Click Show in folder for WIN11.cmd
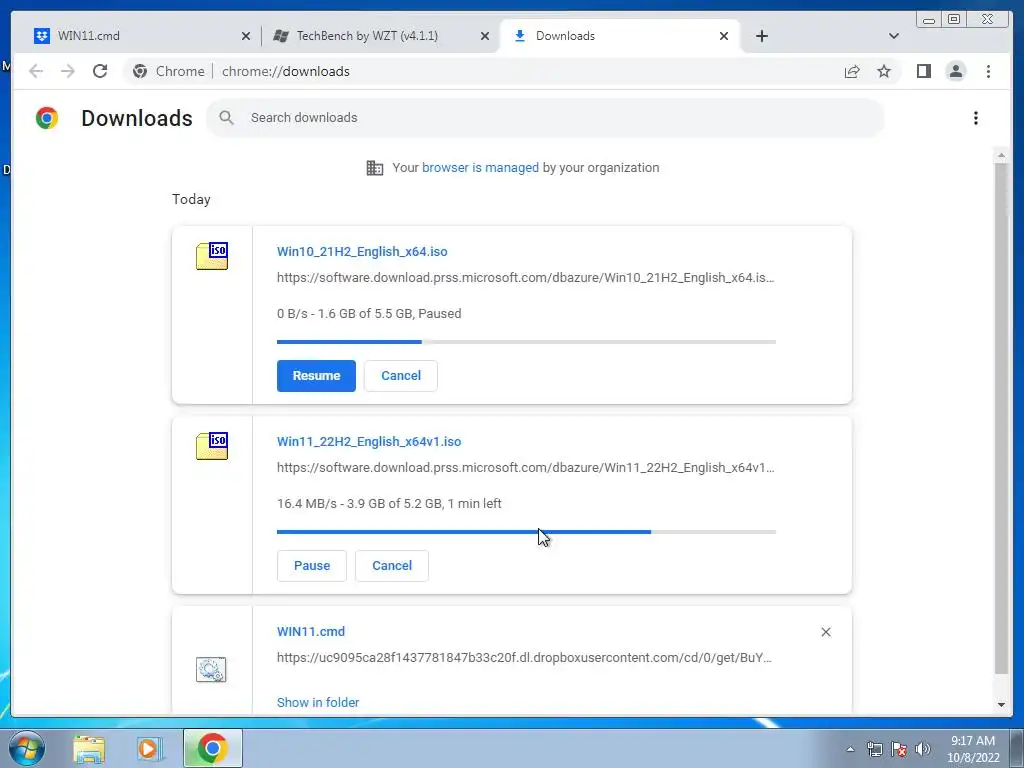The width and height of the screenshot is (1024, 768). pyautogui.click(x=318, y=703)
